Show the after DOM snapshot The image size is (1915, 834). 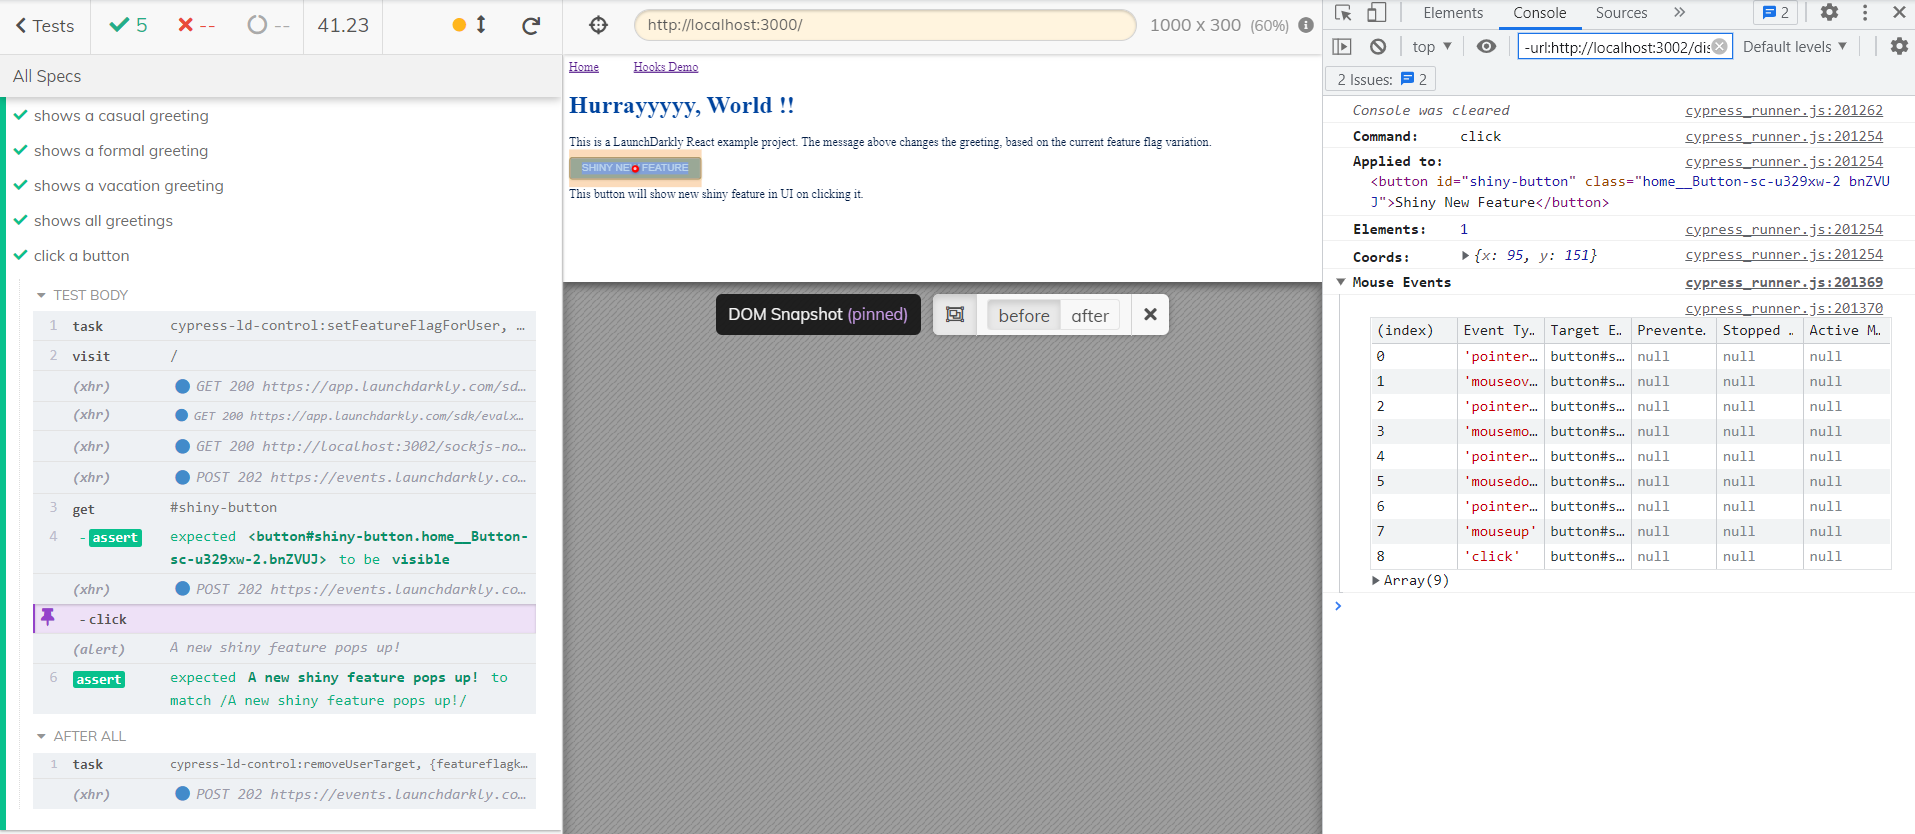1090,316
